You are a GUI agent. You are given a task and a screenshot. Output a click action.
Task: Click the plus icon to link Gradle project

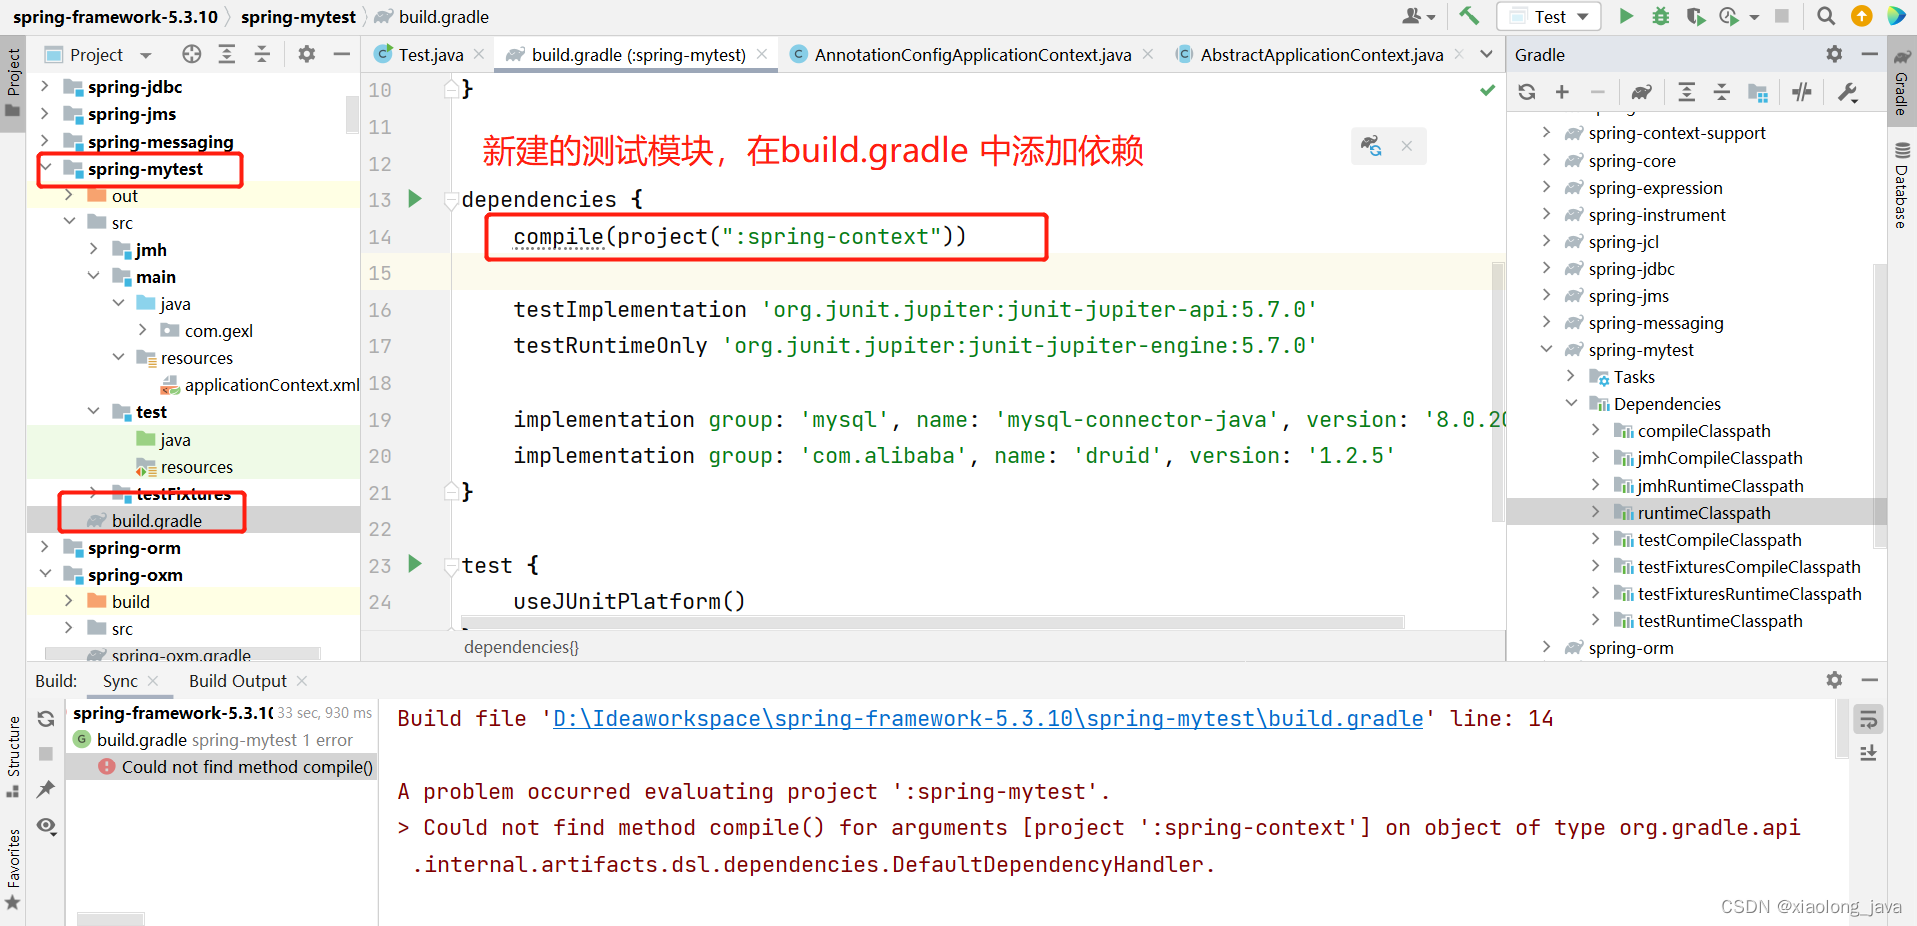coord(1562,92)
